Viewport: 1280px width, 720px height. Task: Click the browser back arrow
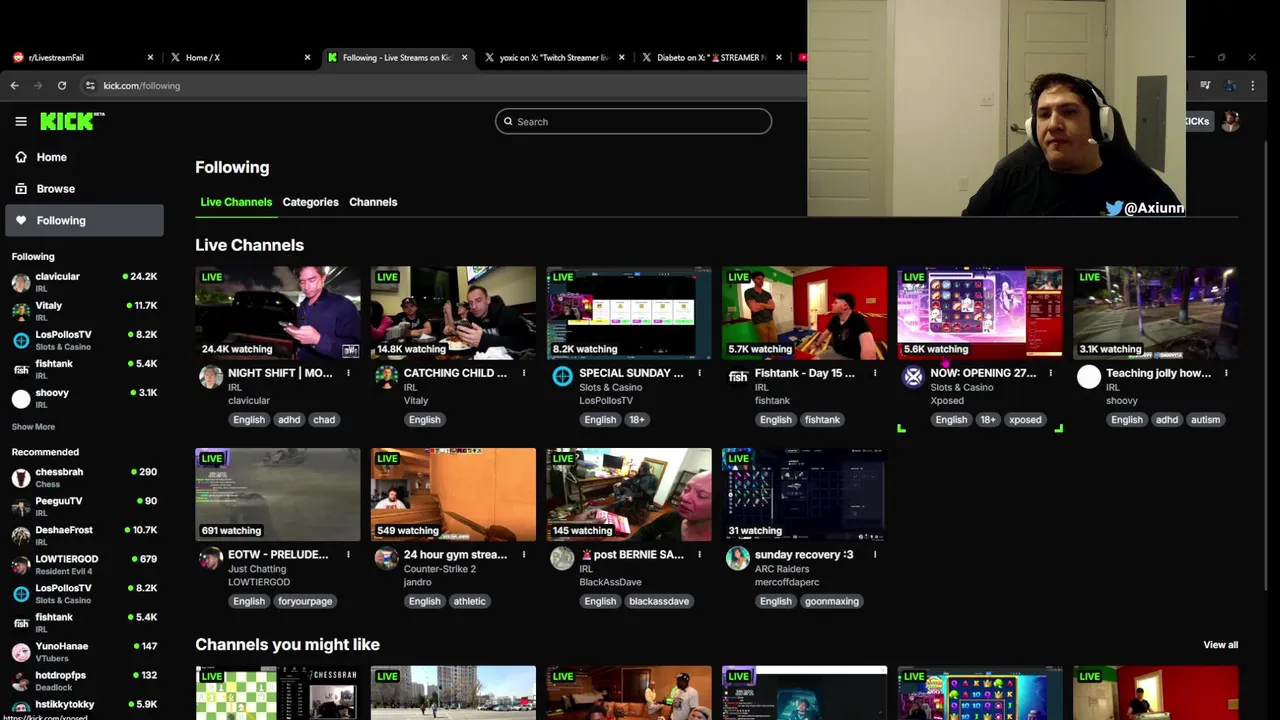(15, 86)
